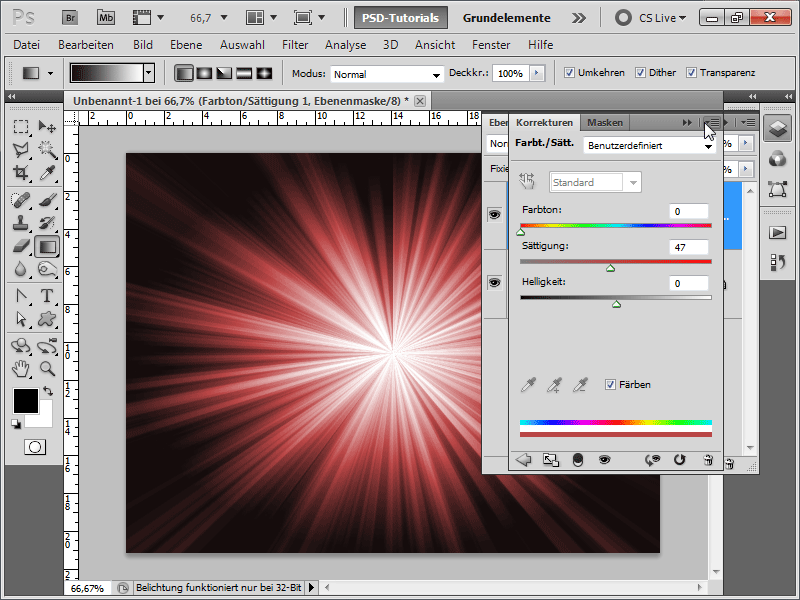Select the Blur tool
Image resolution: width=800 pixels, height=600 pixels.
(21, 269)
